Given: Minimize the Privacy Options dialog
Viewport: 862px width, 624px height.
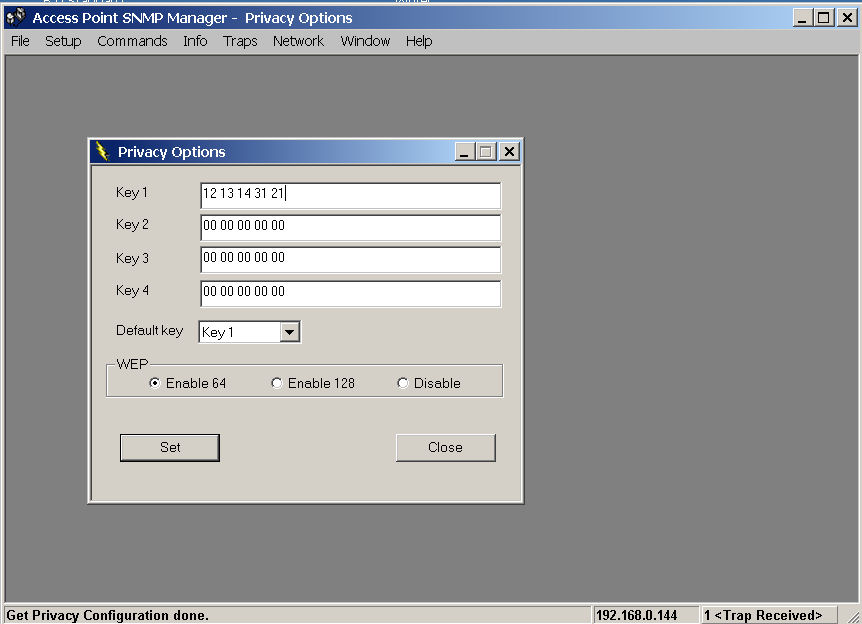Looking at the screenshot, I should pos(465,152).
